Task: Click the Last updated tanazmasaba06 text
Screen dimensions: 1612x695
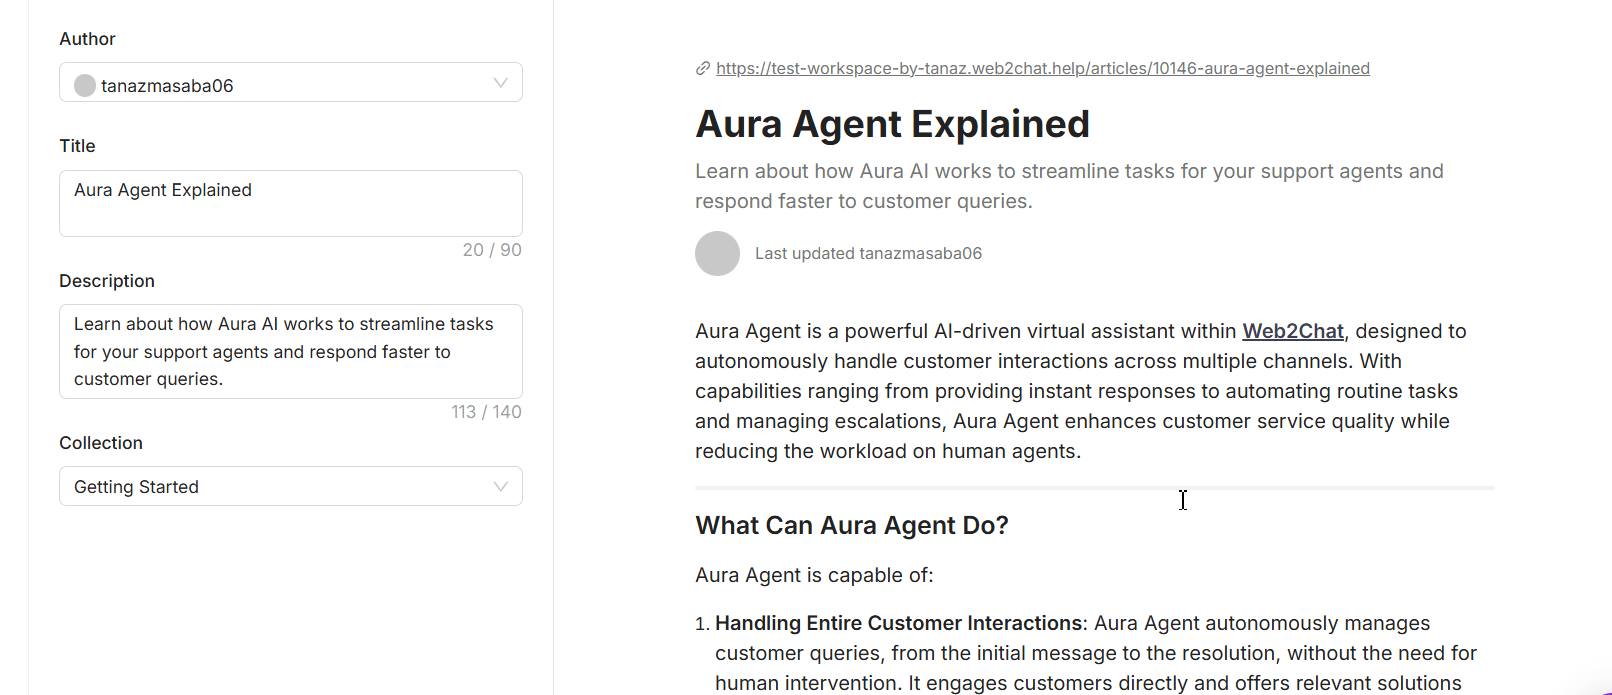Action: pyautogui.click(x=868, y=254)
